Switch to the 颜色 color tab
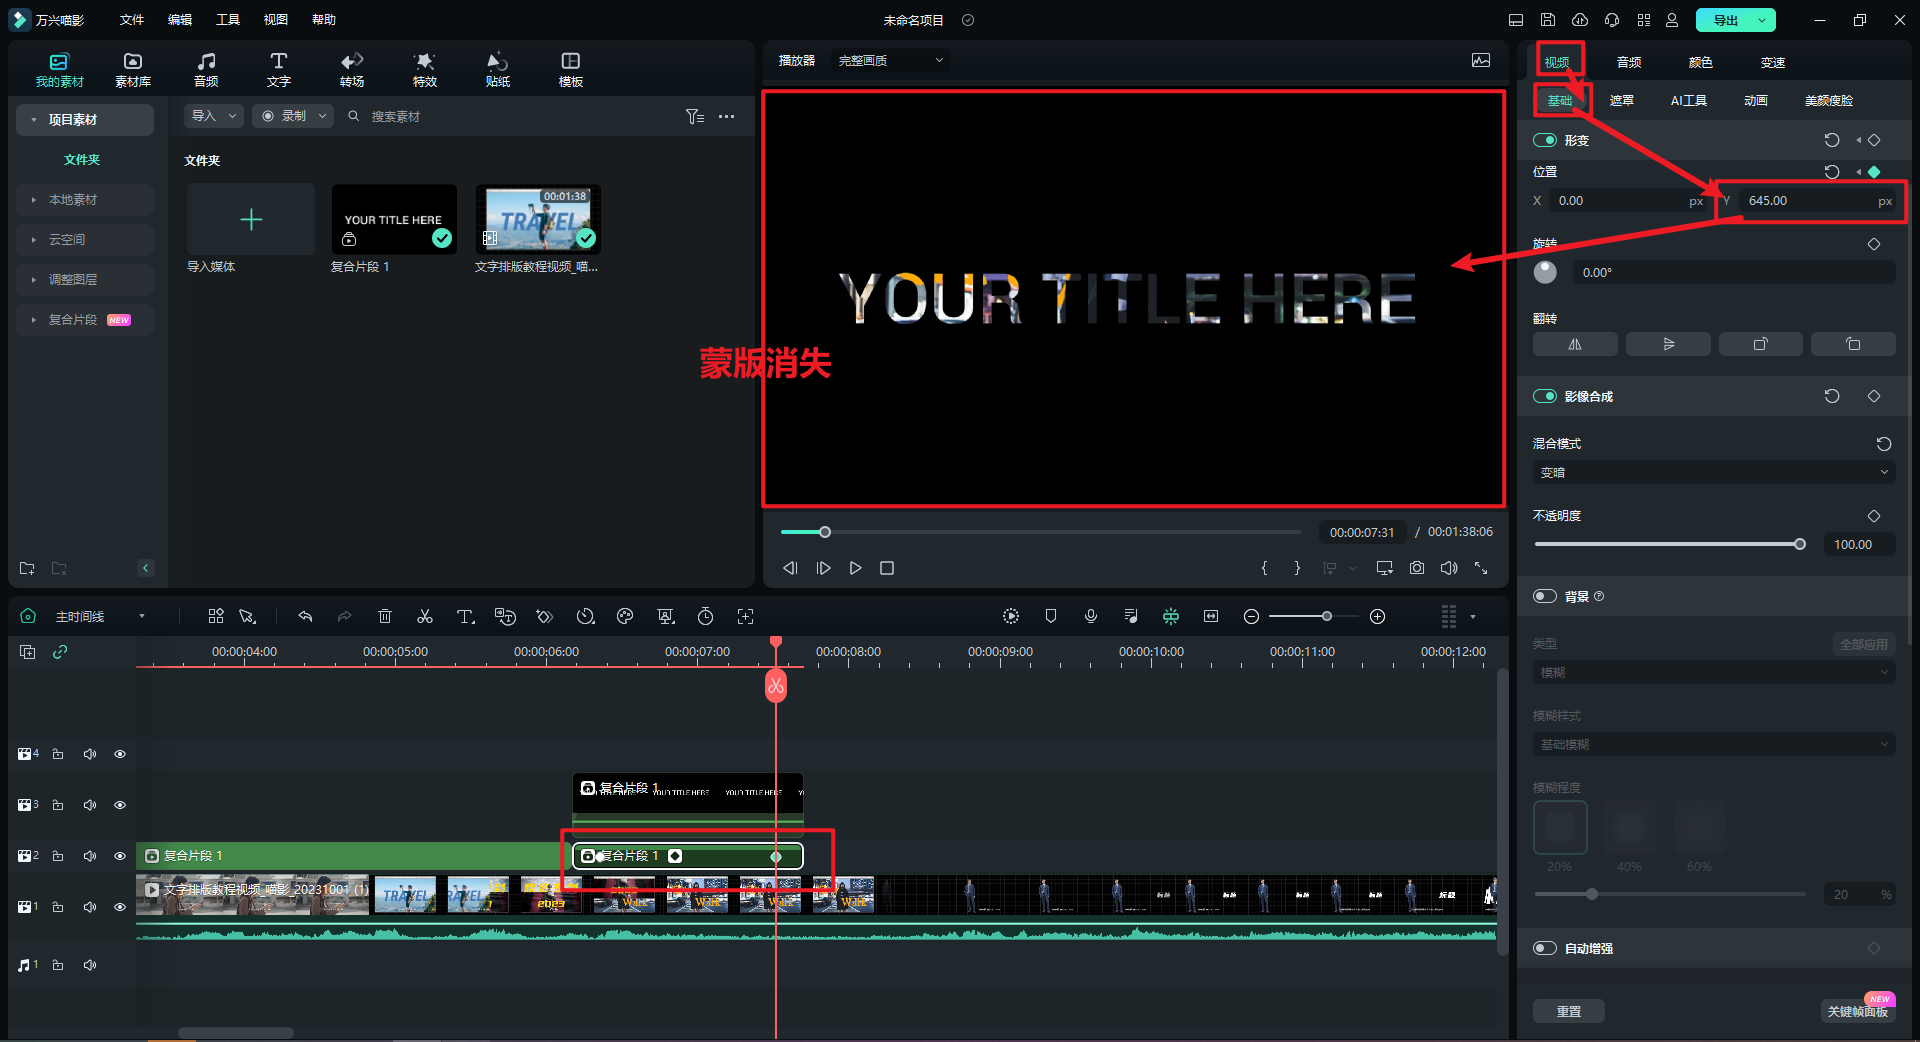This screenshot has width=1920, height=1042. [x=1700, y=62]
